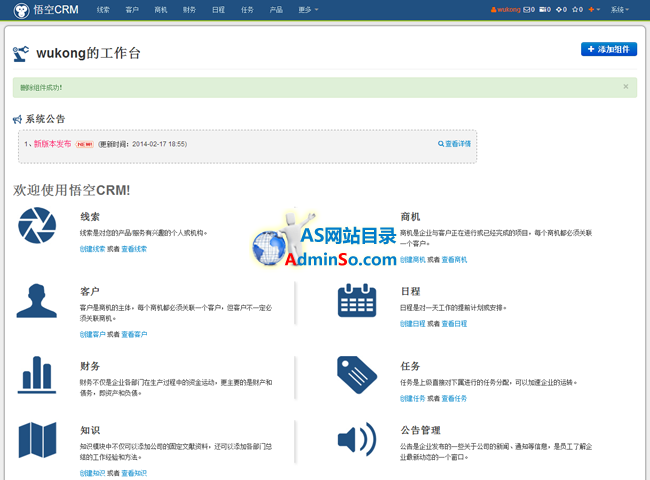This screenshot has width=650, height=480.
Task: Open the wukong user profile link
Action: click(506, 10)
